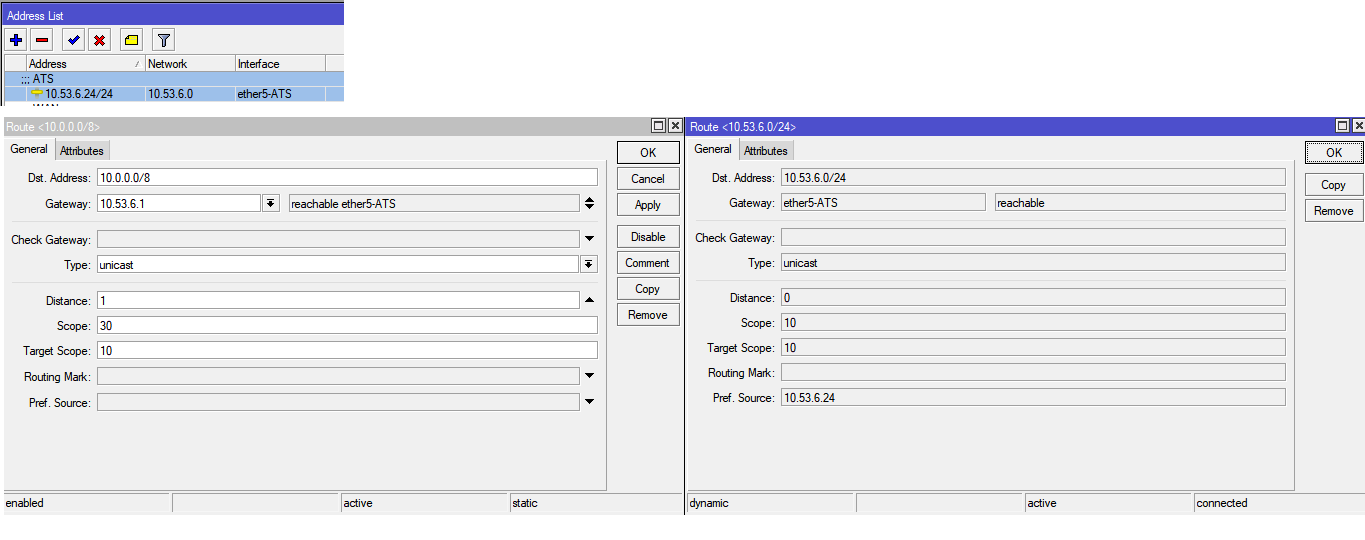
Task: Sort by the Address column header
Action: coord(85,63)
